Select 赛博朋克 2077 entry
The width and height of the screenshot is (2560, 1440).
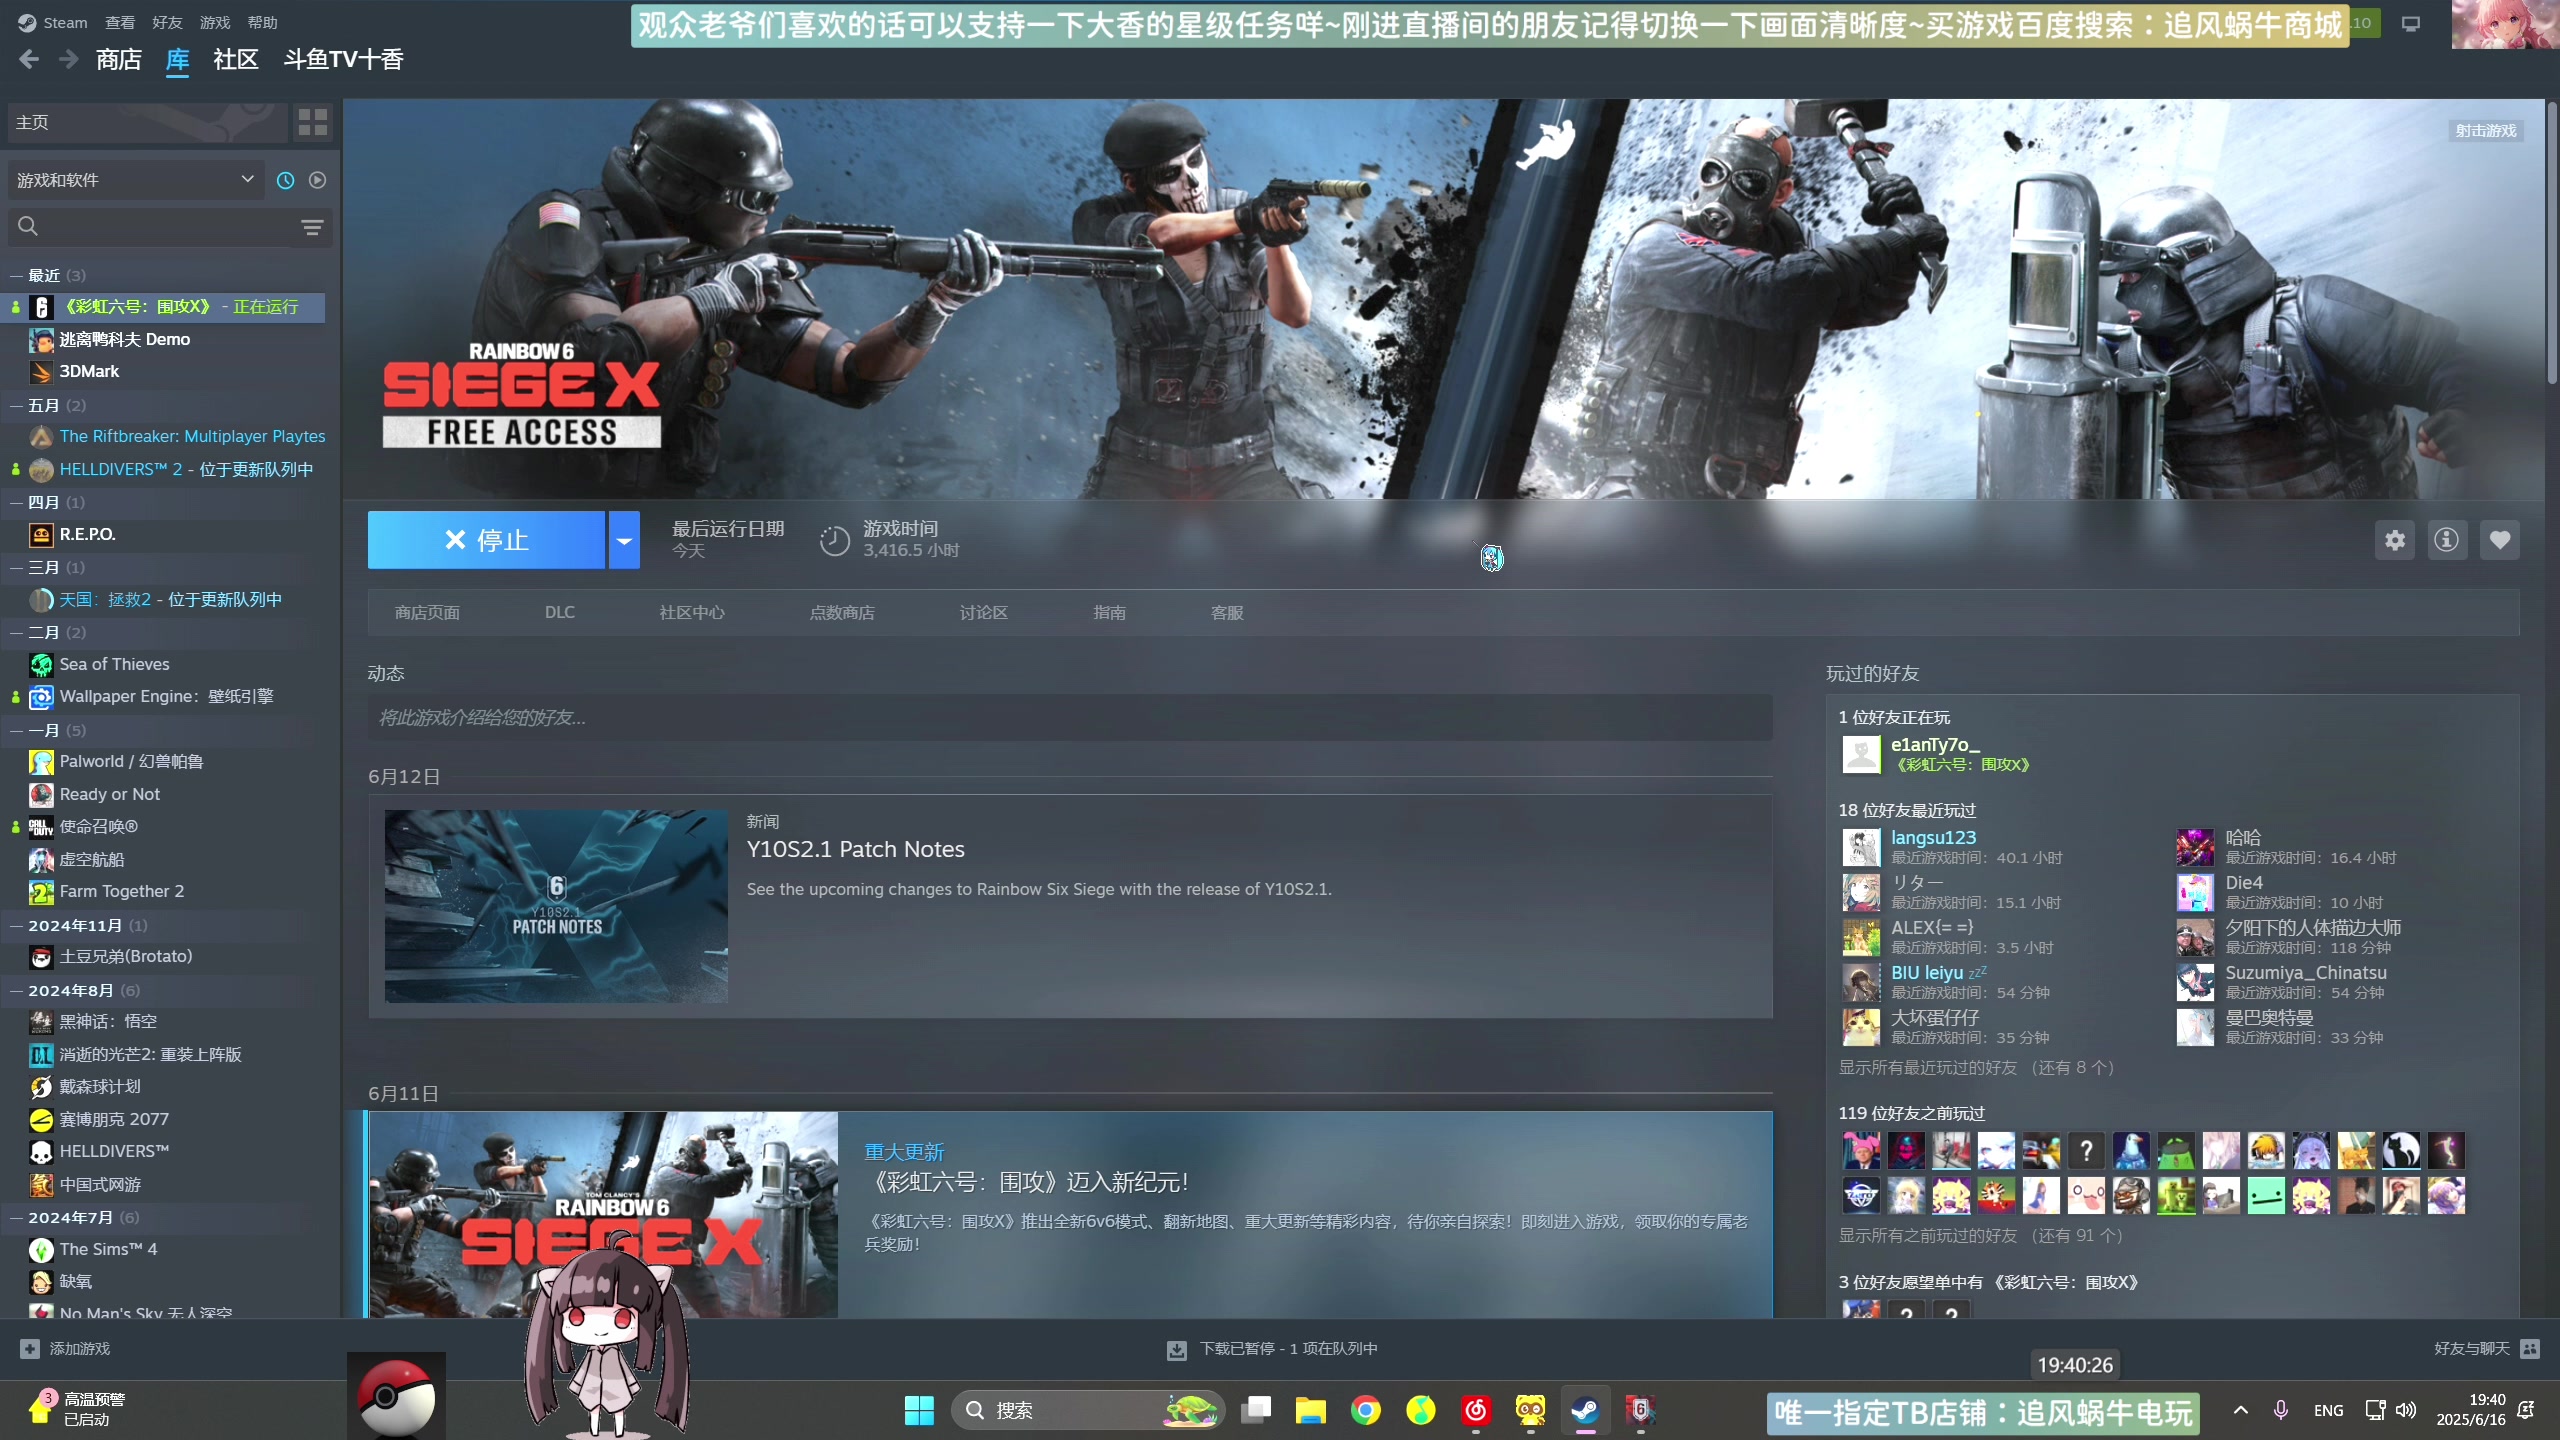pyautogui.click(x=114, y=1119)
